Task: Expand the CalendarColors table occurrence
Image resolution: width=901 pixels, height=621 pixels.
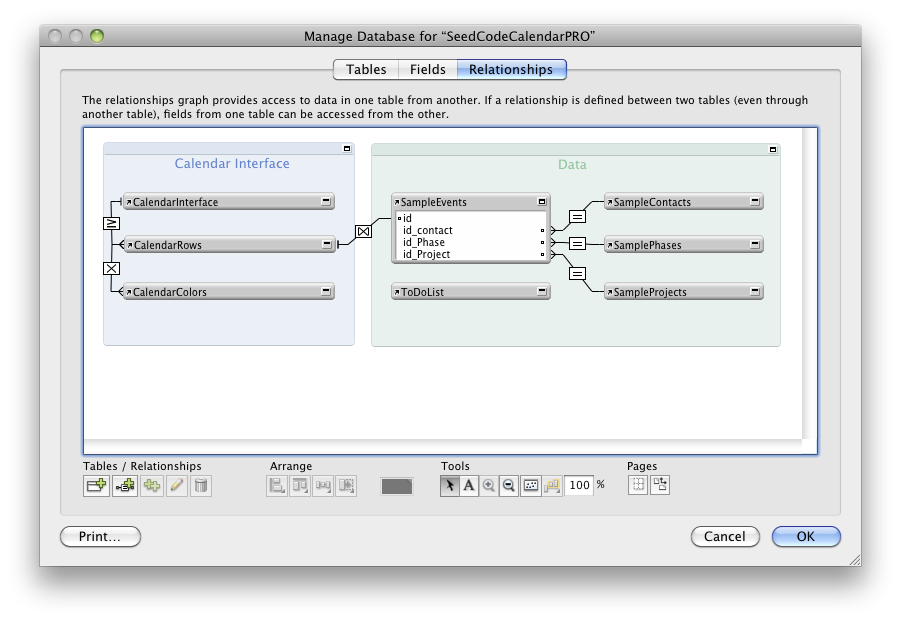Action: click(x=326, y=291)
